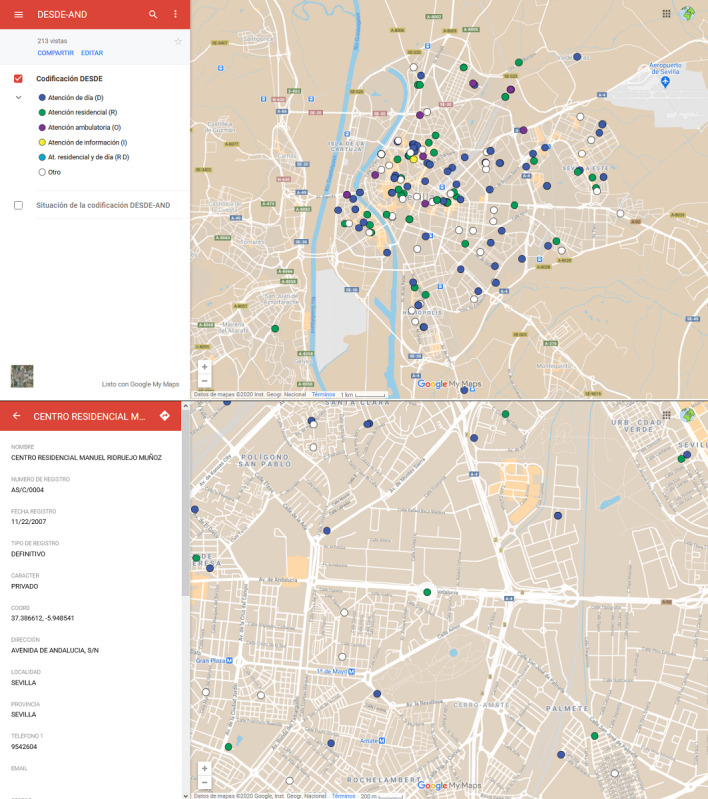Open Google apps grid on upper map
The height and width of the screenshot is (799, 708).
coord(667,14)
